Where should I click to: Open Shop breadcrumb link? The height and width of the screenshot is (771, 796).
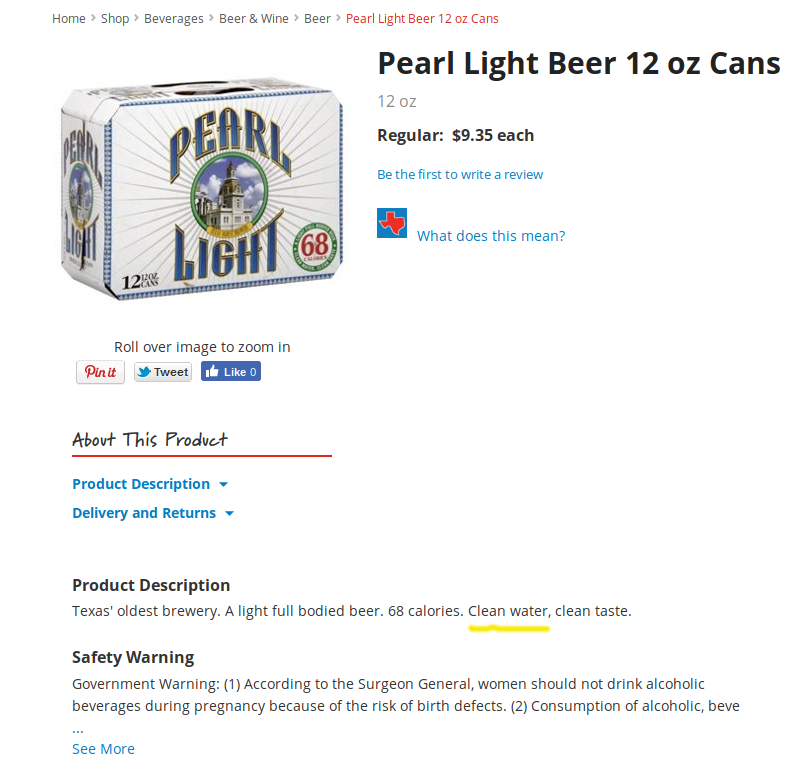click(115, 19)
